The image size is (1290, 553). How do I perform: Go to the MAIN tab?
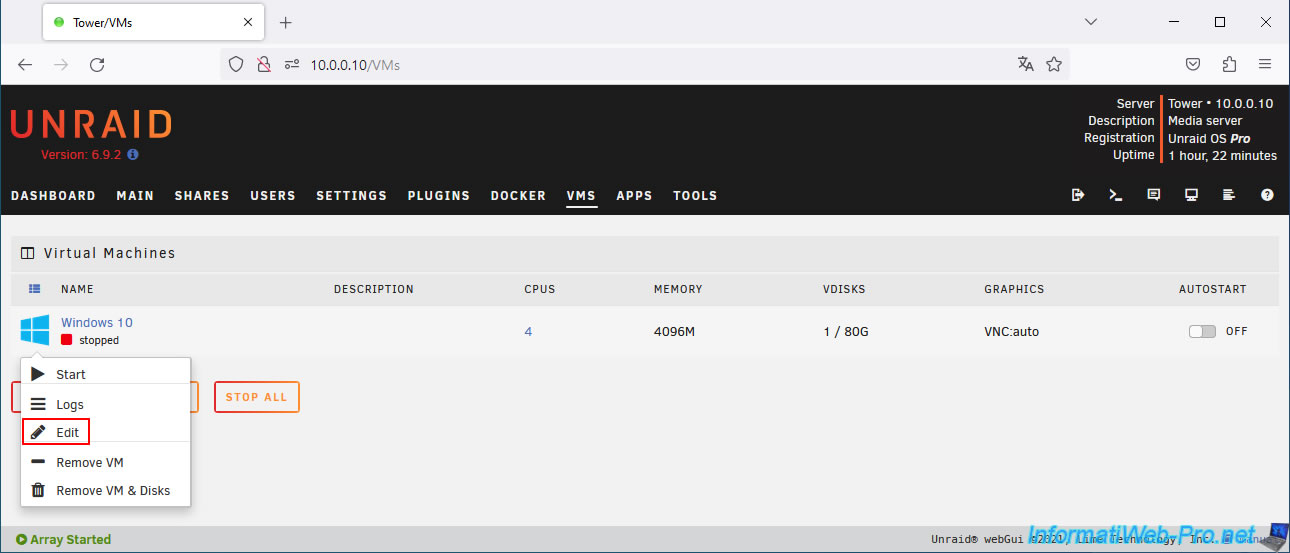pyautogui.click(x=135, y=196)
